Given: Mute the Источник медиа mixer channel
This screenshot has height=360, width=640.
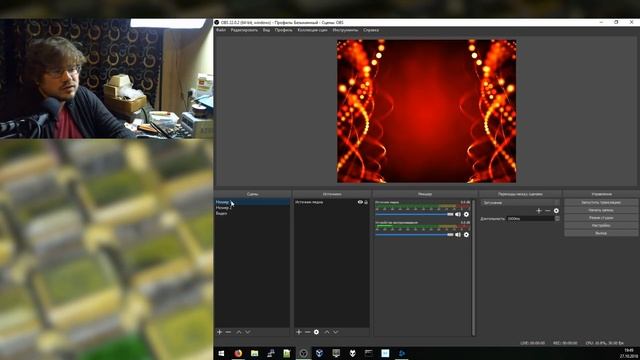Looking at the screenshot, I should pos(458,214).
